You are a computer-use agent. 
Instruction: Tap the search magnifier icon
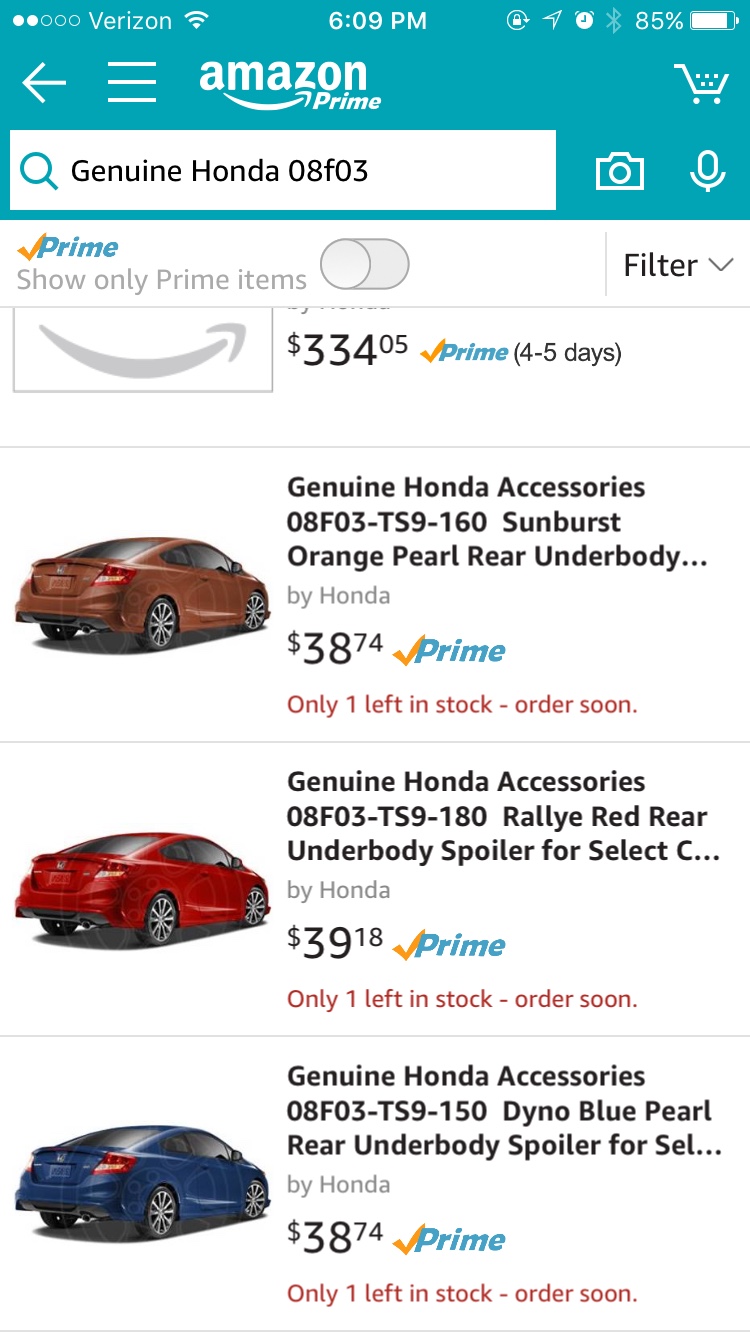38,172
